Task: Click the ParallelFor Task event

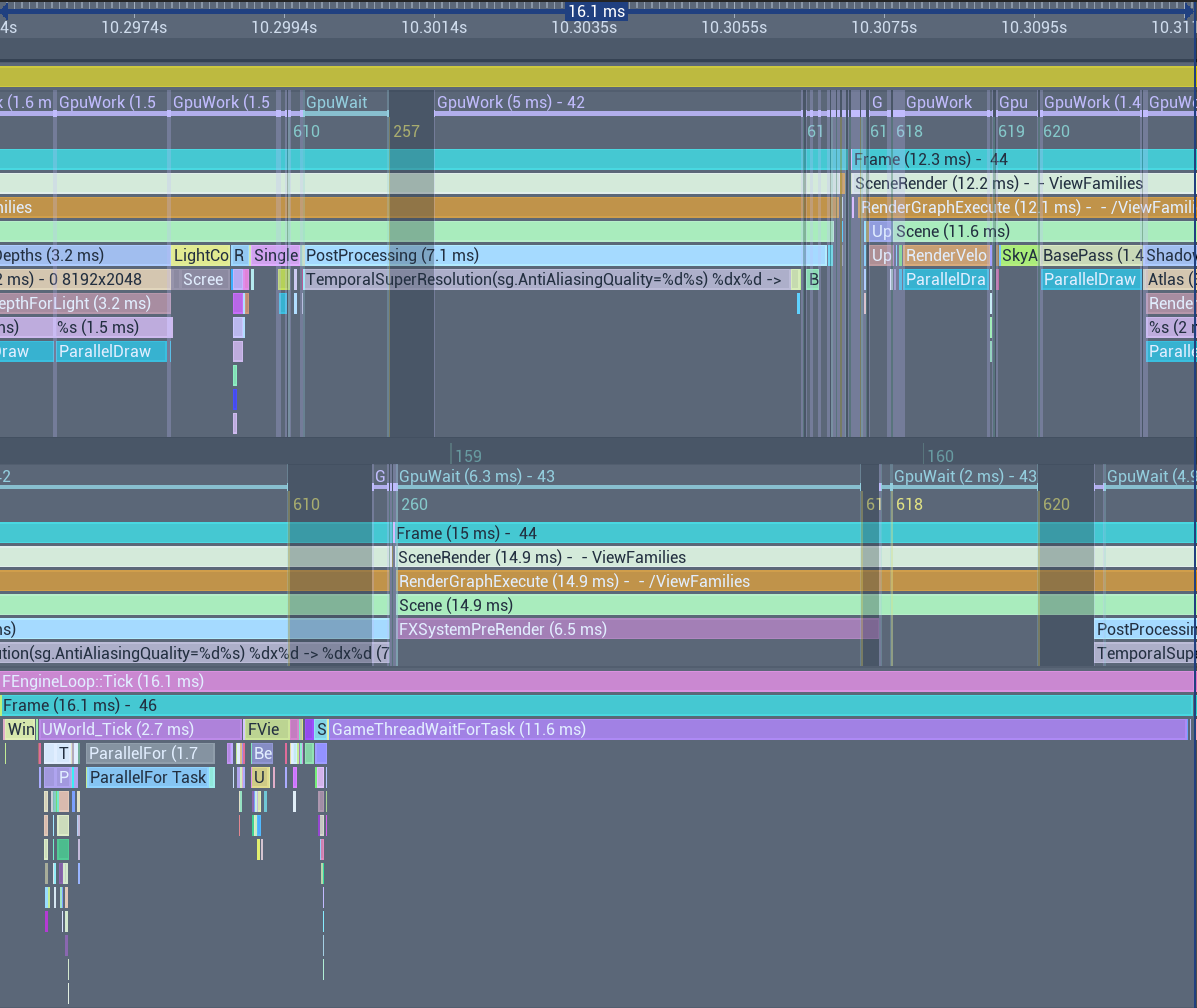Action: pyautogui.click(x=149, y=777)
